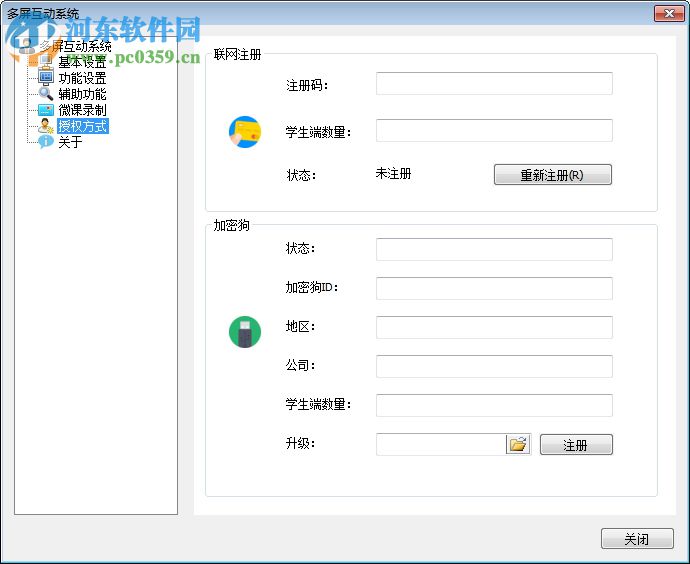The image size is (690, 564).
Task: Click the 升级 file path field
Action: pyautogui.click(x=441, y=444)
